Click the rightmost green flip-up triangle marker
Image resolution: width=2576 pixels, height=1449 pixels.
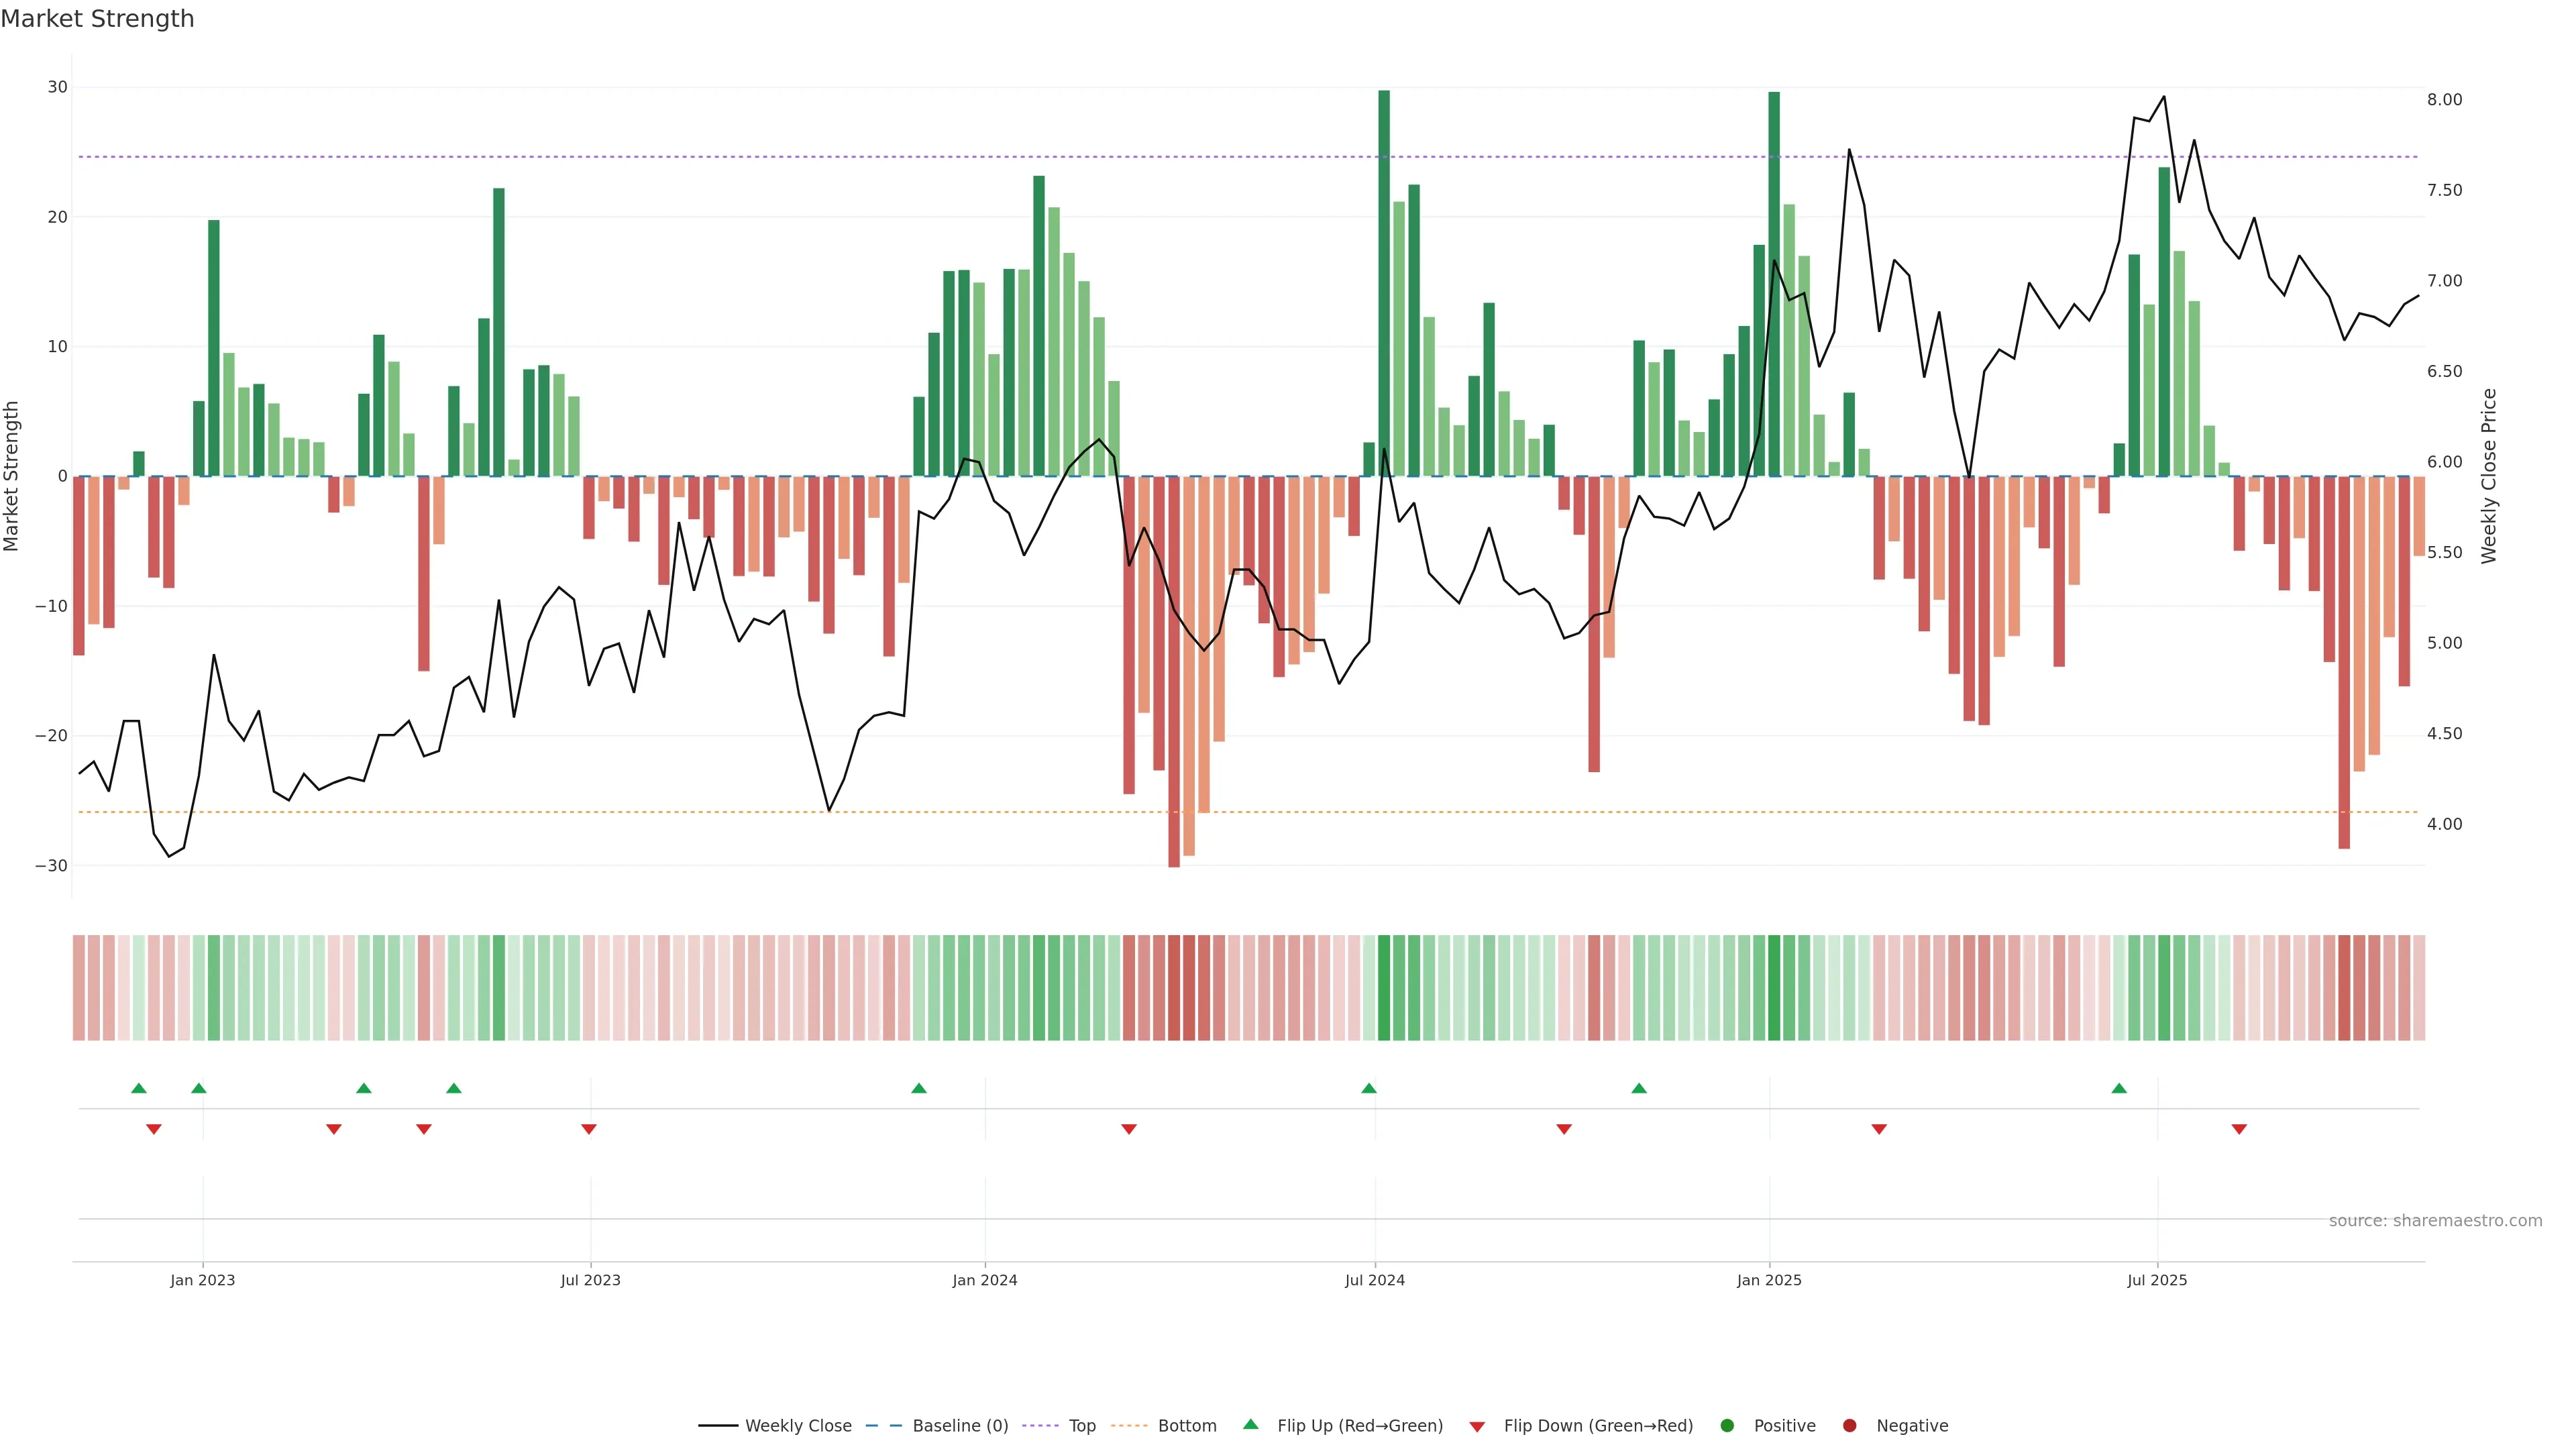pyautogui.click(x=2119, y=1088)
